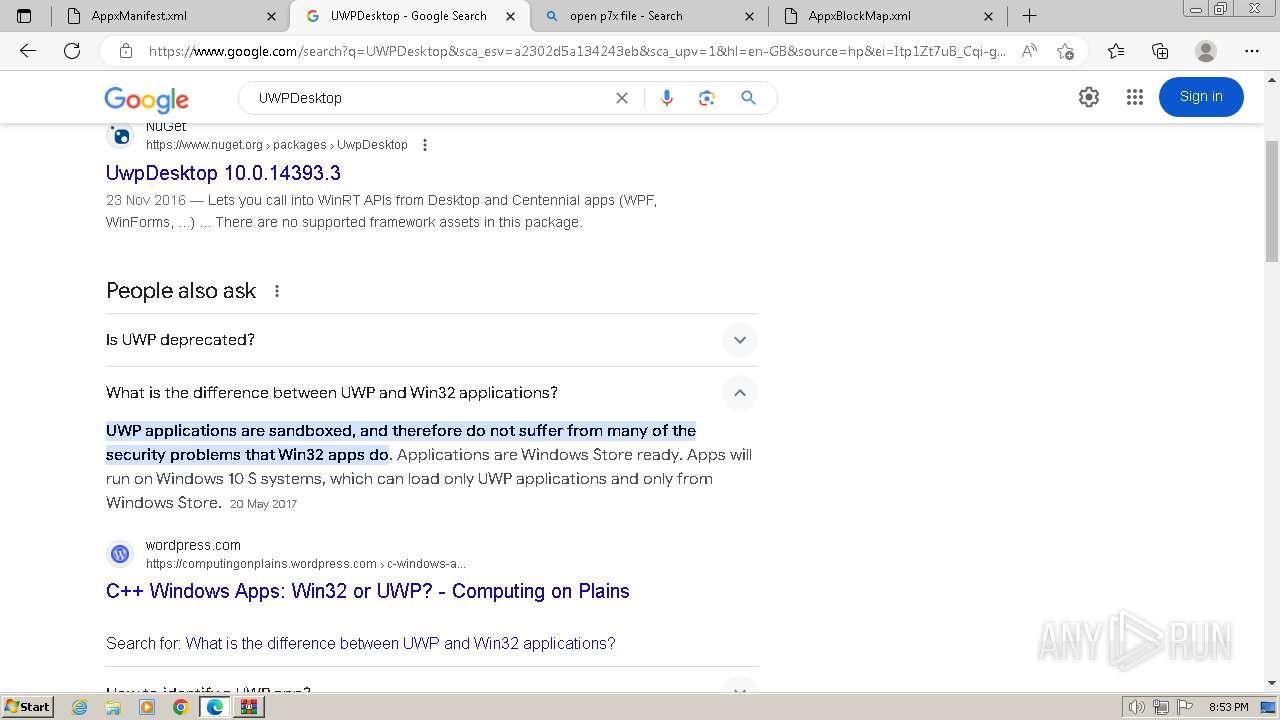Open the clock showing 8:53 PM
This screenshot has height=720, width=1280.
[x=1228, y=707]
